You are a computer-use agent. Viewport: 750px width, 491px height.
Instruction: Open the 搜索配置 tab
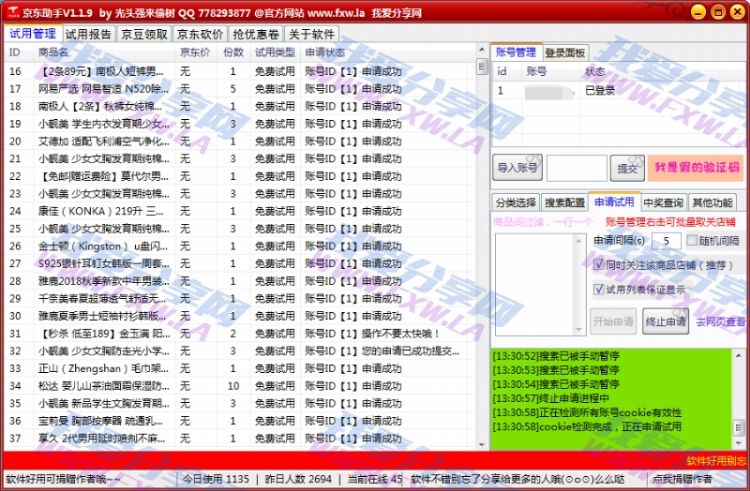tap(564, 203)
